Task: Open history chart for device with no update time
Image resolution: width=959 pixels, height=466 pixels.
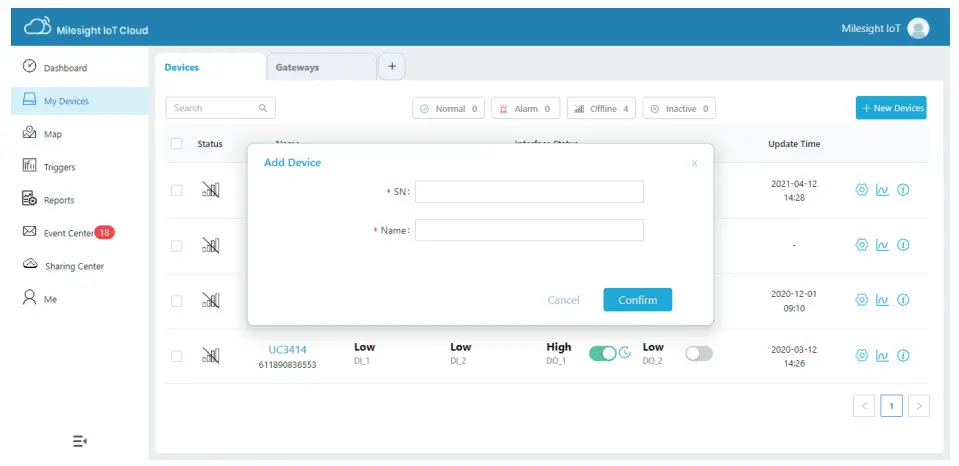Action: point(882,245)
